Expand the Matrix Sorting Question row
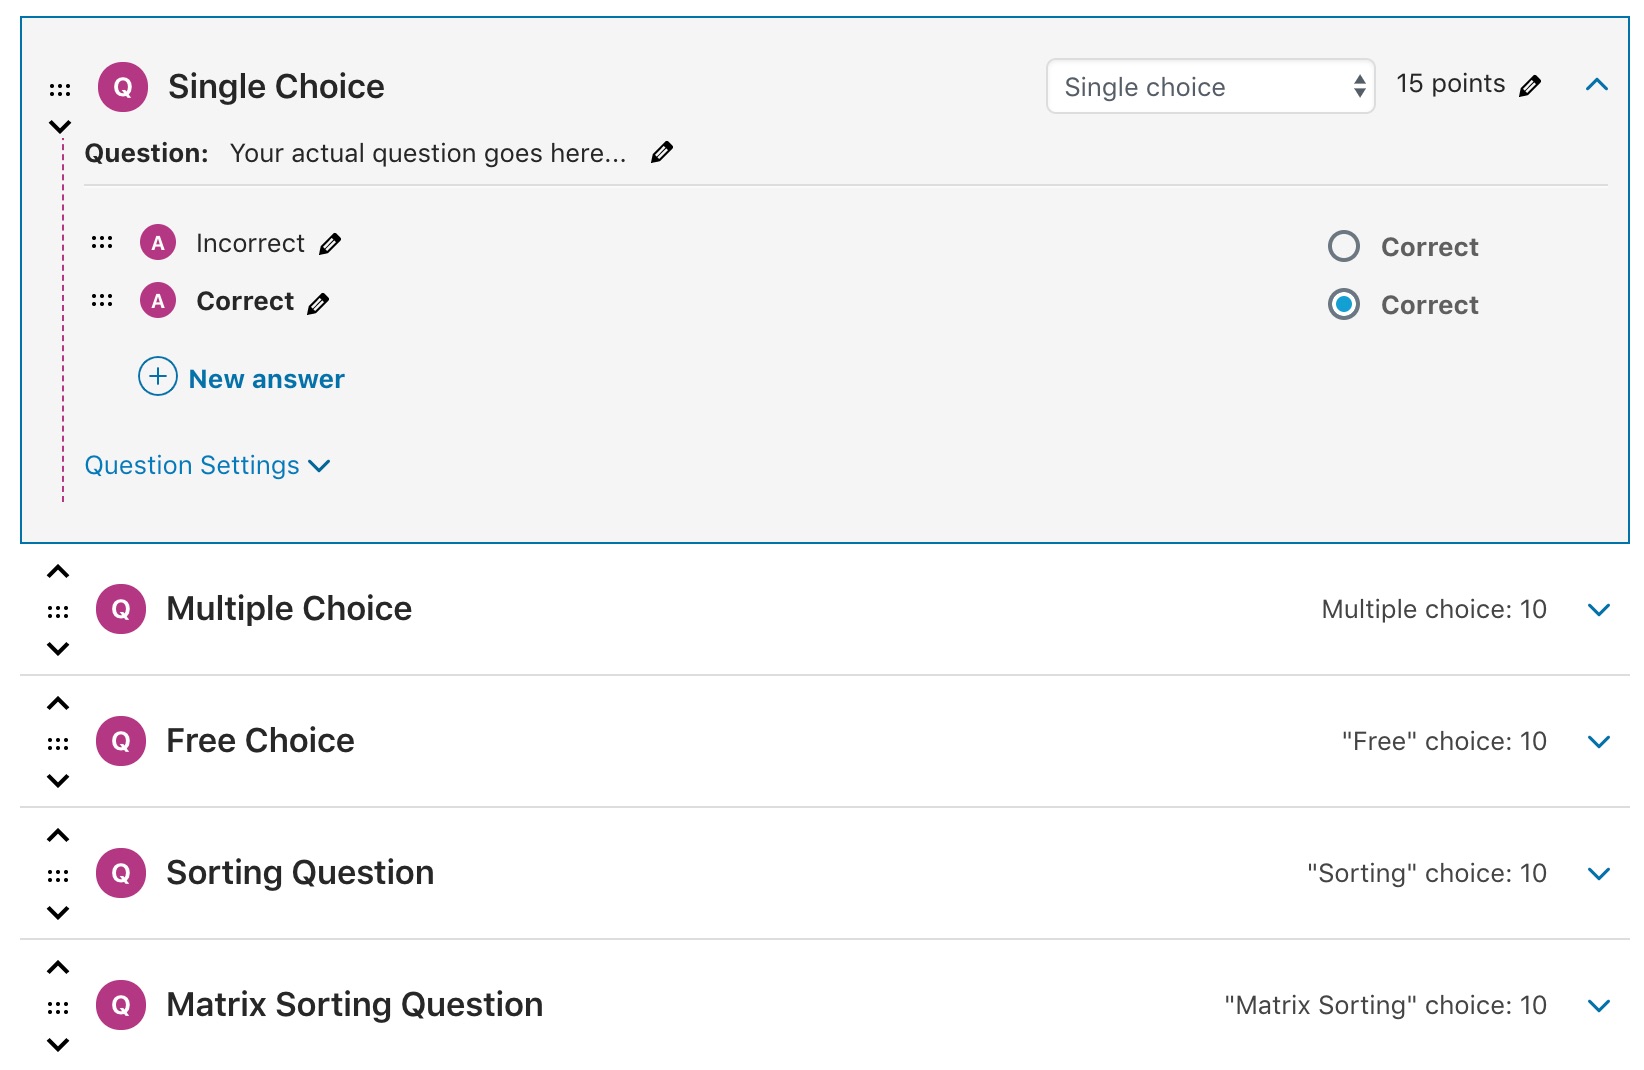 pos(1599,1006)
